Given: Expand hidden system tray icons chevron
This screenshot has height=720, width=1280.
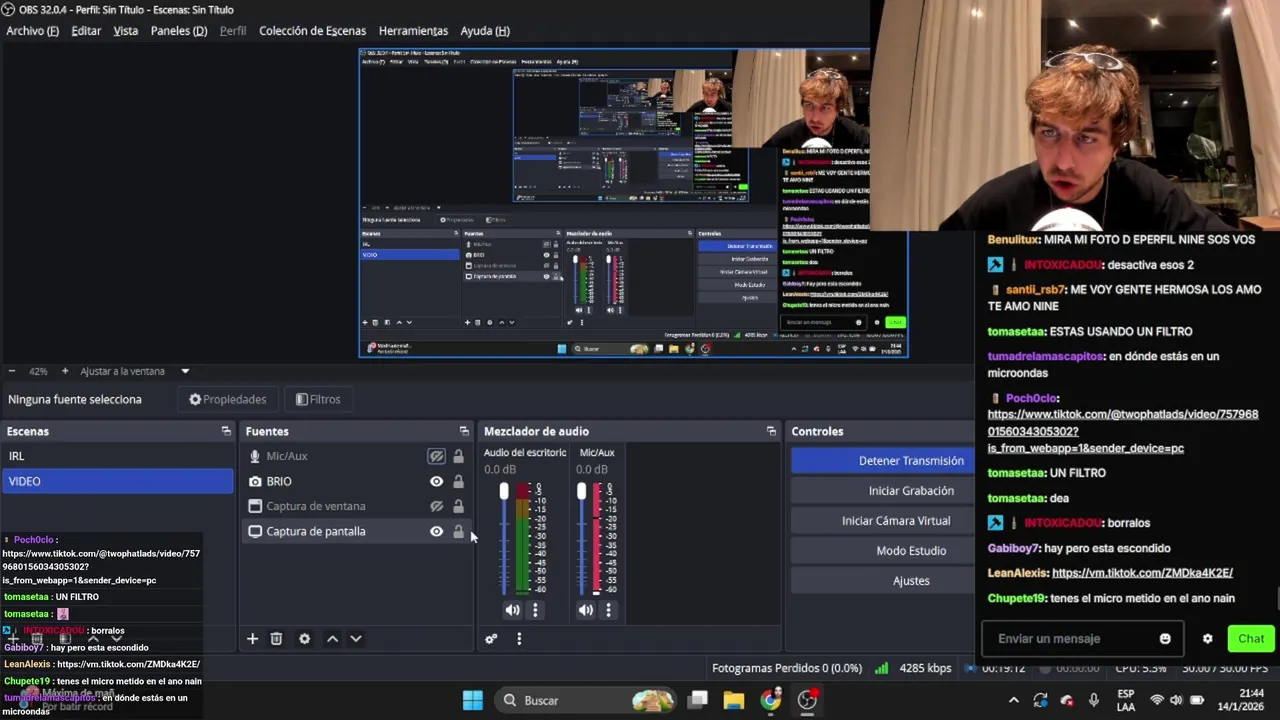Looking at the screenshot, I should (1013, 700).
